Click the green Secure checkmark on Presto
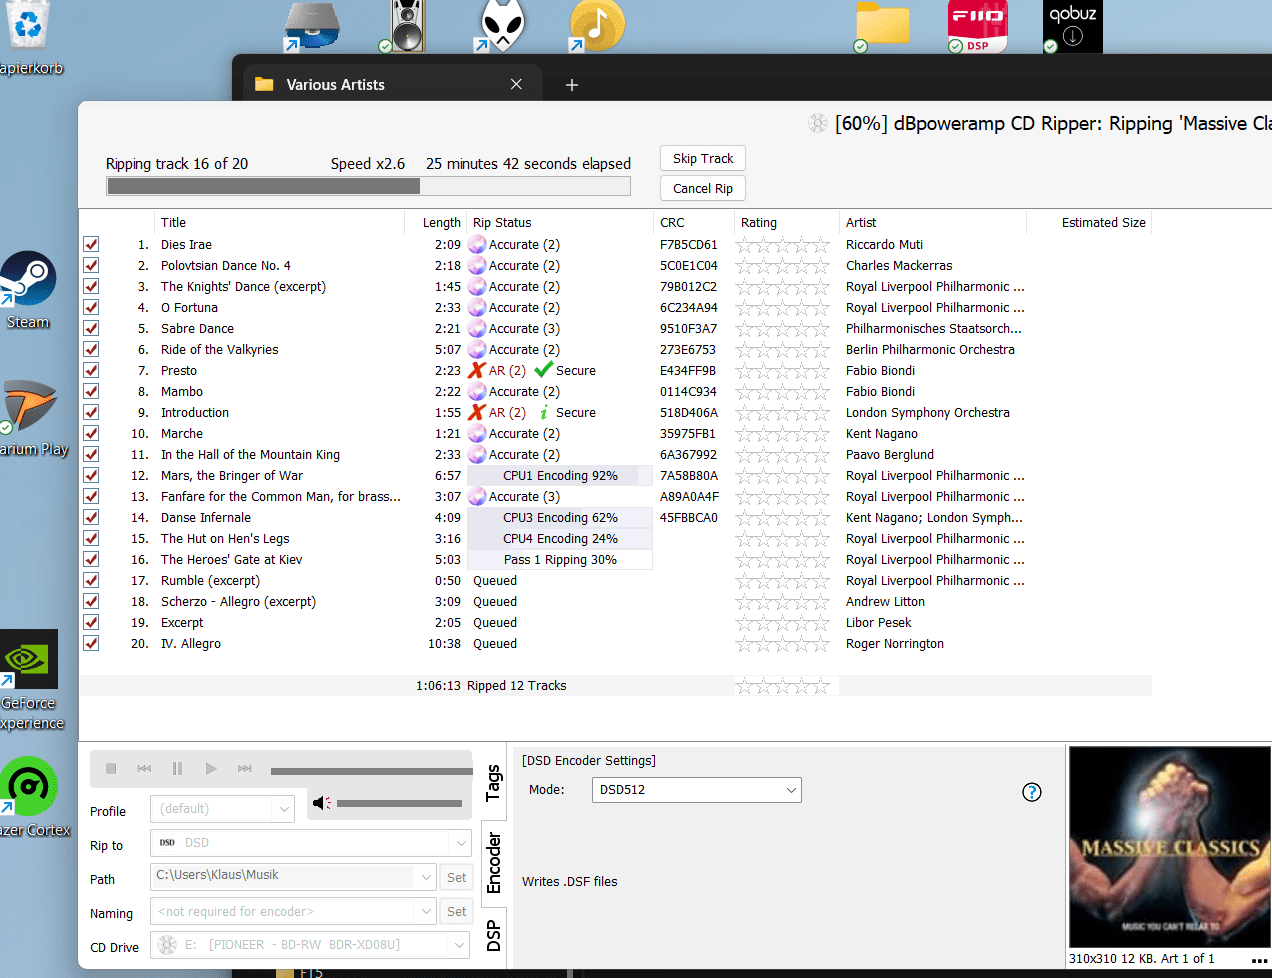This screenshot has width=1272, height=978. click(x=544, y=370)
